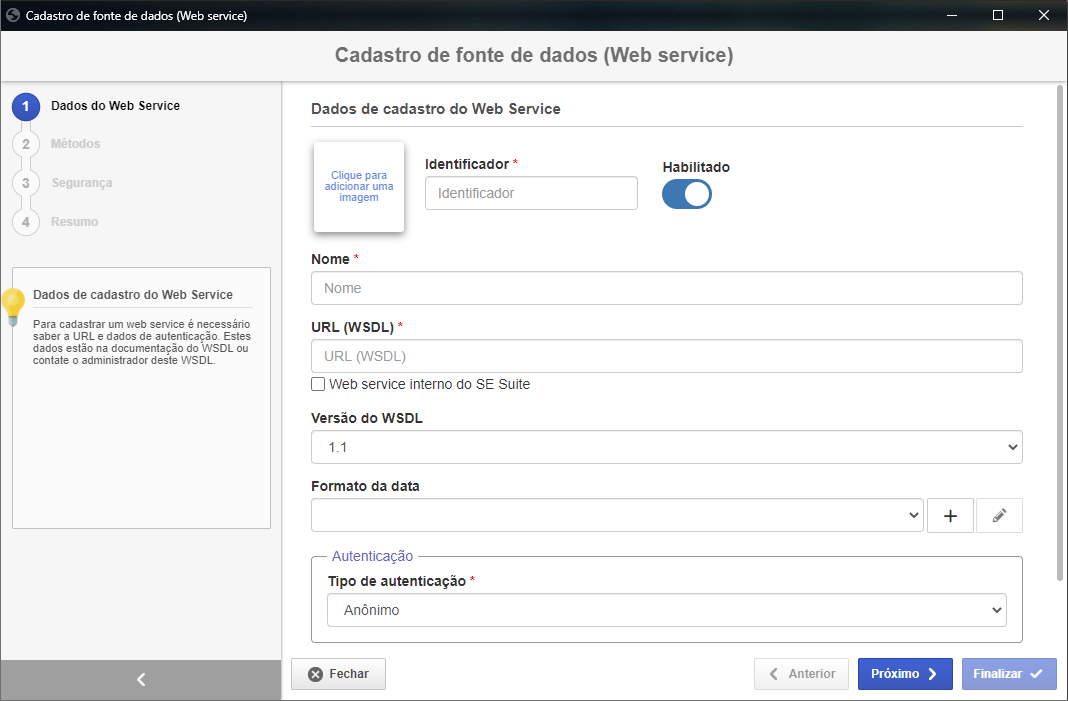Click the Versão do WSDL label
This screenshot has height=701, width=1068.
pyautogui.click(x=366, y=418)
